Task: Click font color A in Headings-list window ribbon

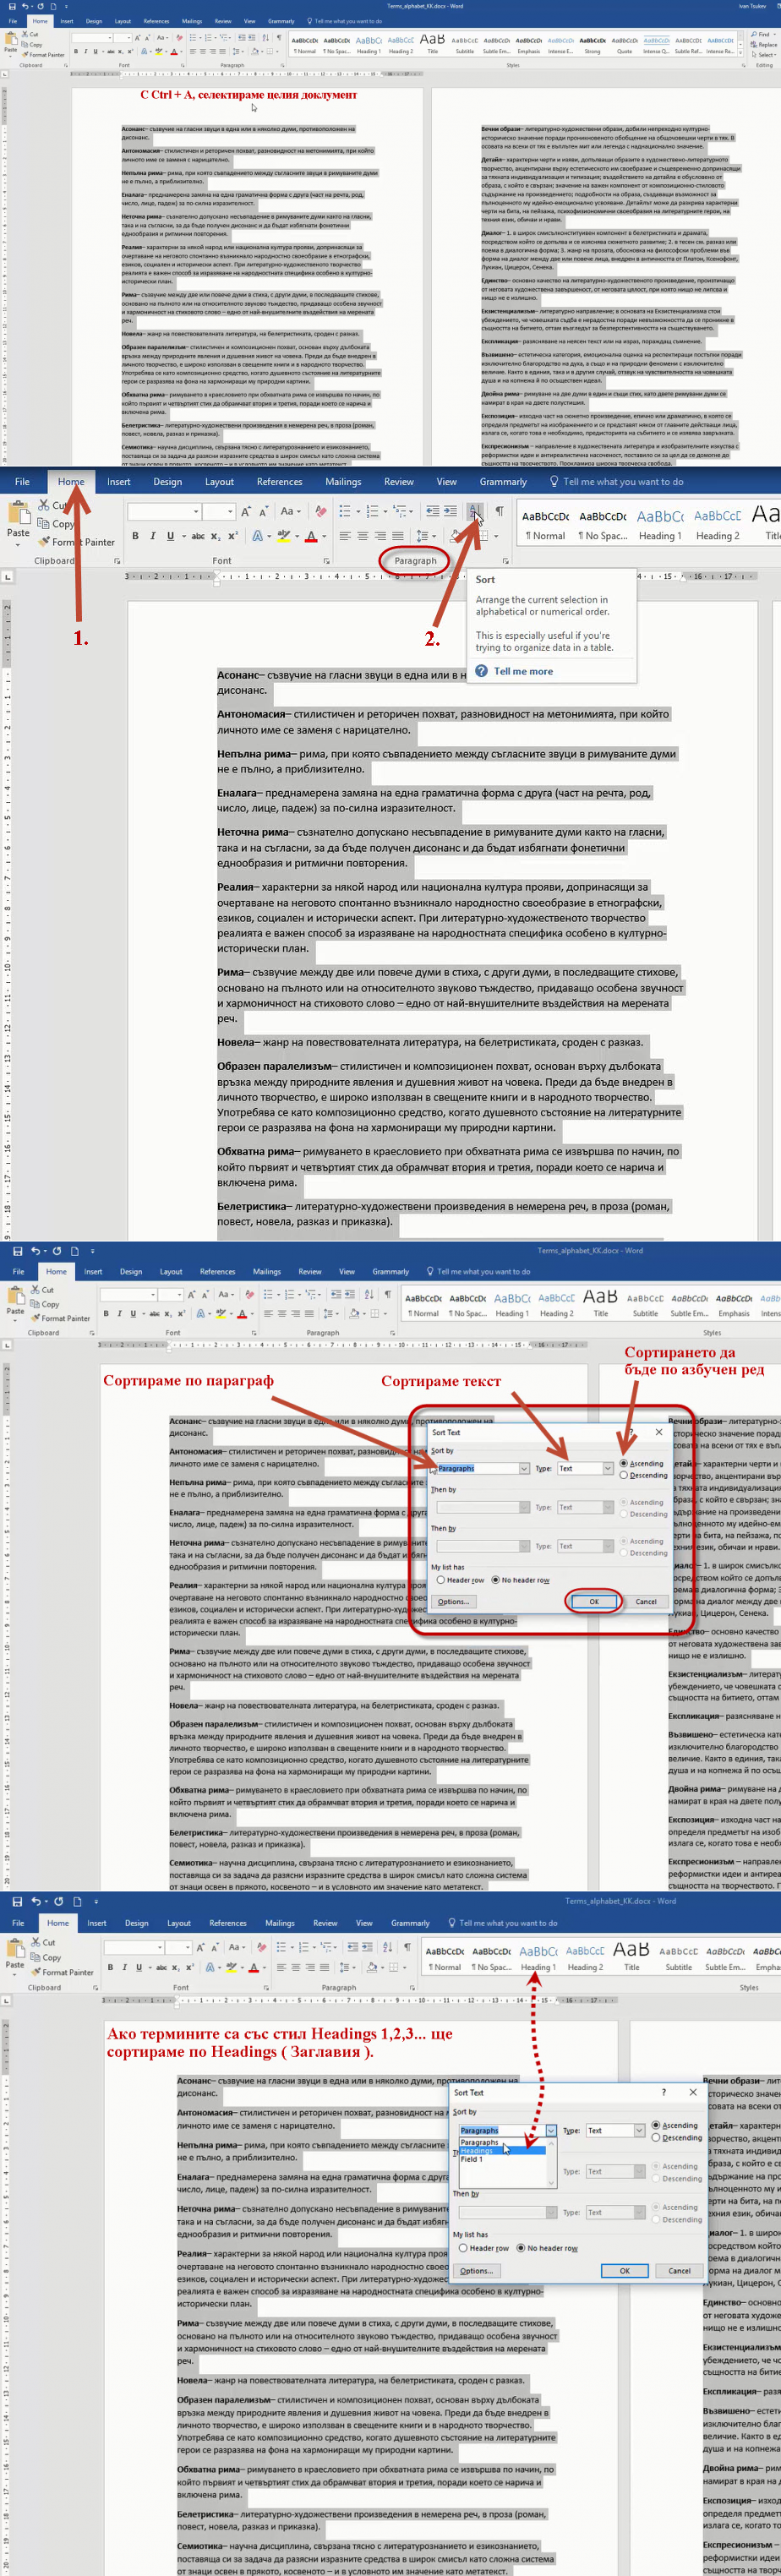Action: pos(253,1967)
